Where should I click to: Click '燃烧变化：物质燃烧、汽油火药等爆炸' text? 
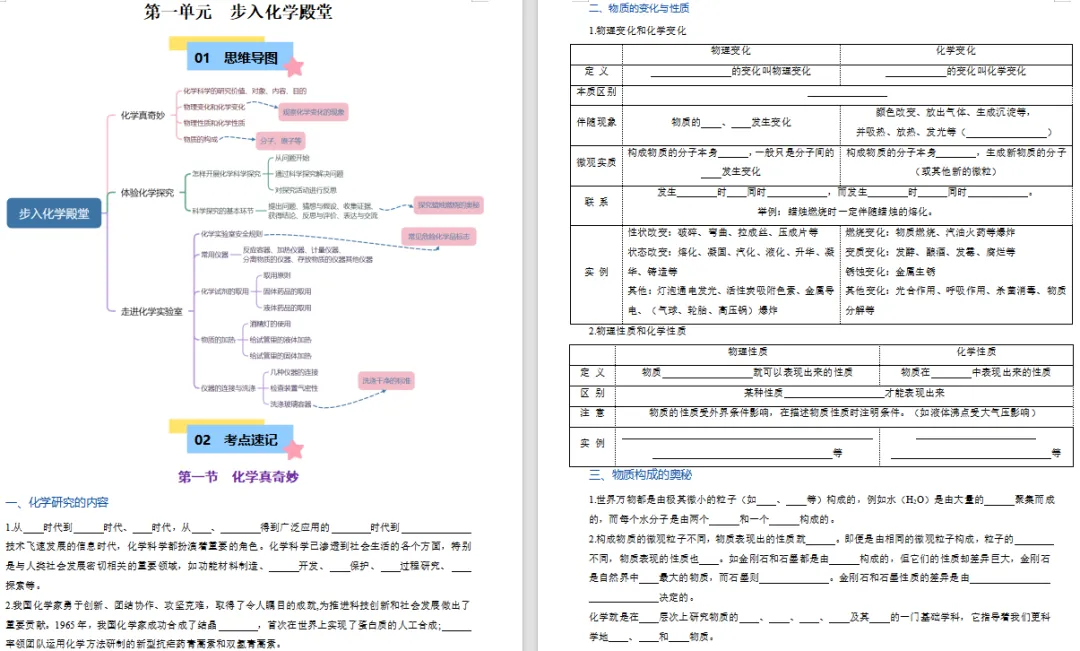931,232
